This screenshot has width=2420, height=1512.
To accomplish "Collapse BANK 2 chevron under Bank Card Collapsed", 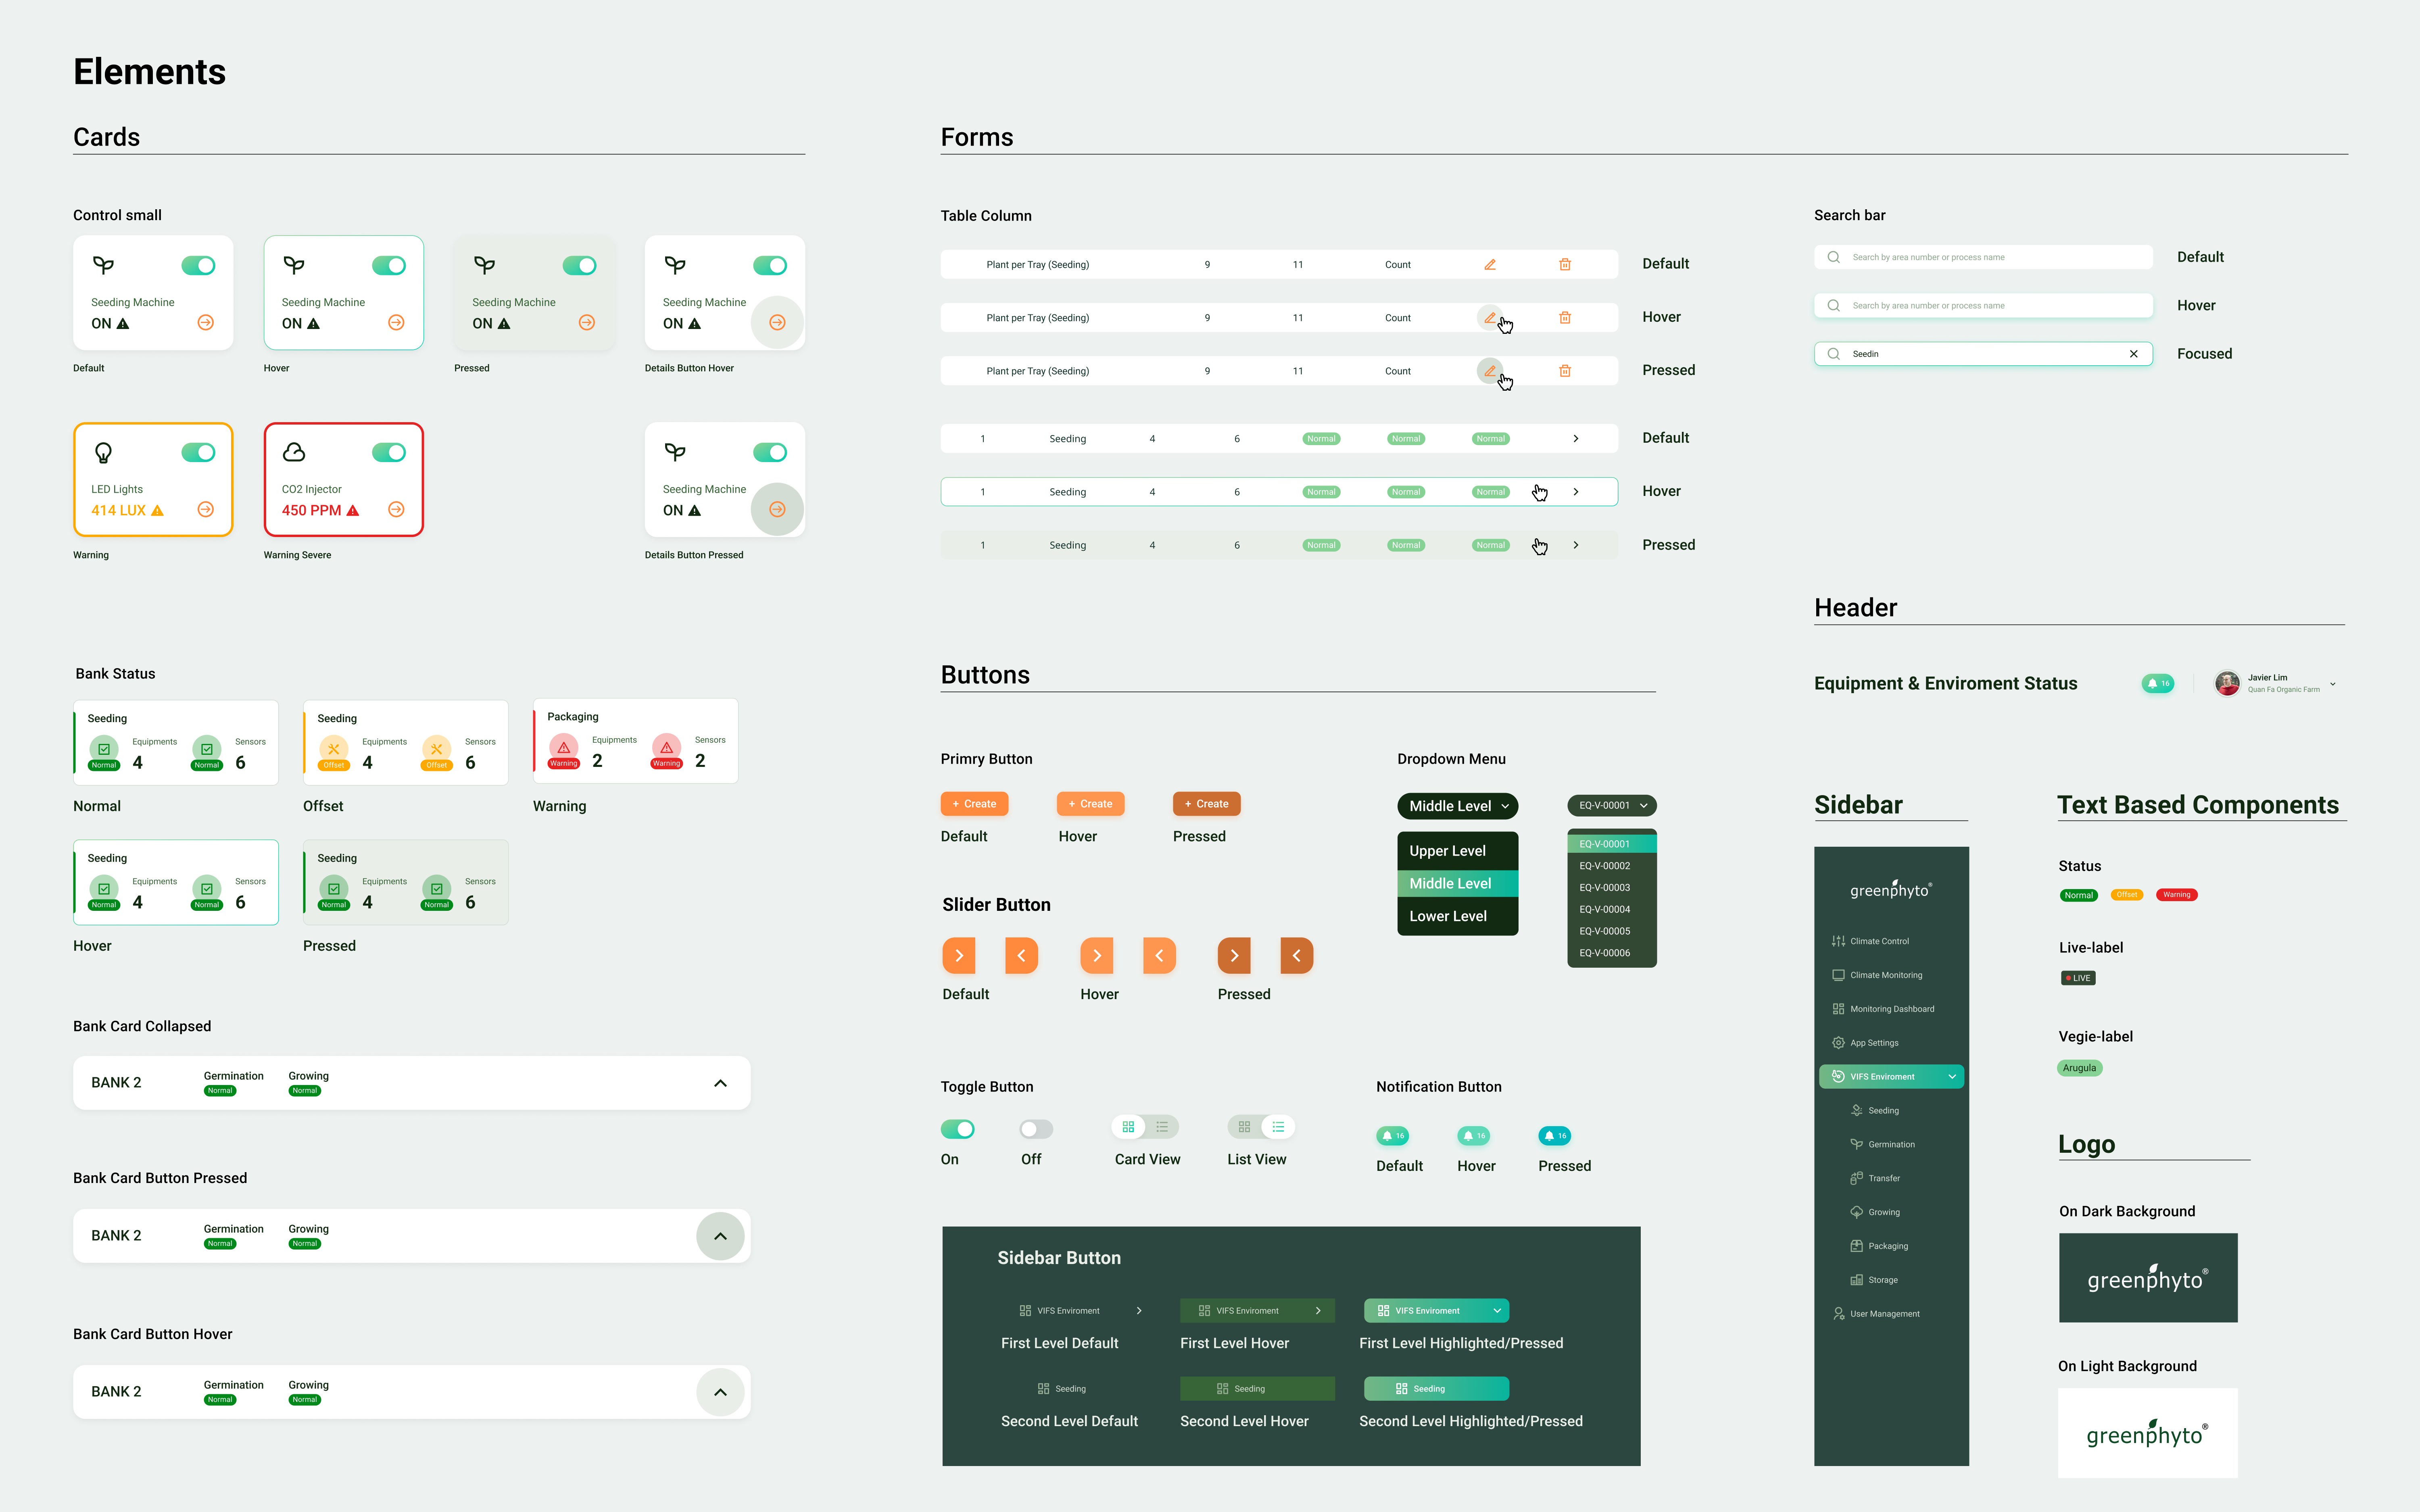I will pyautogui.click(x=720, y=1084).
